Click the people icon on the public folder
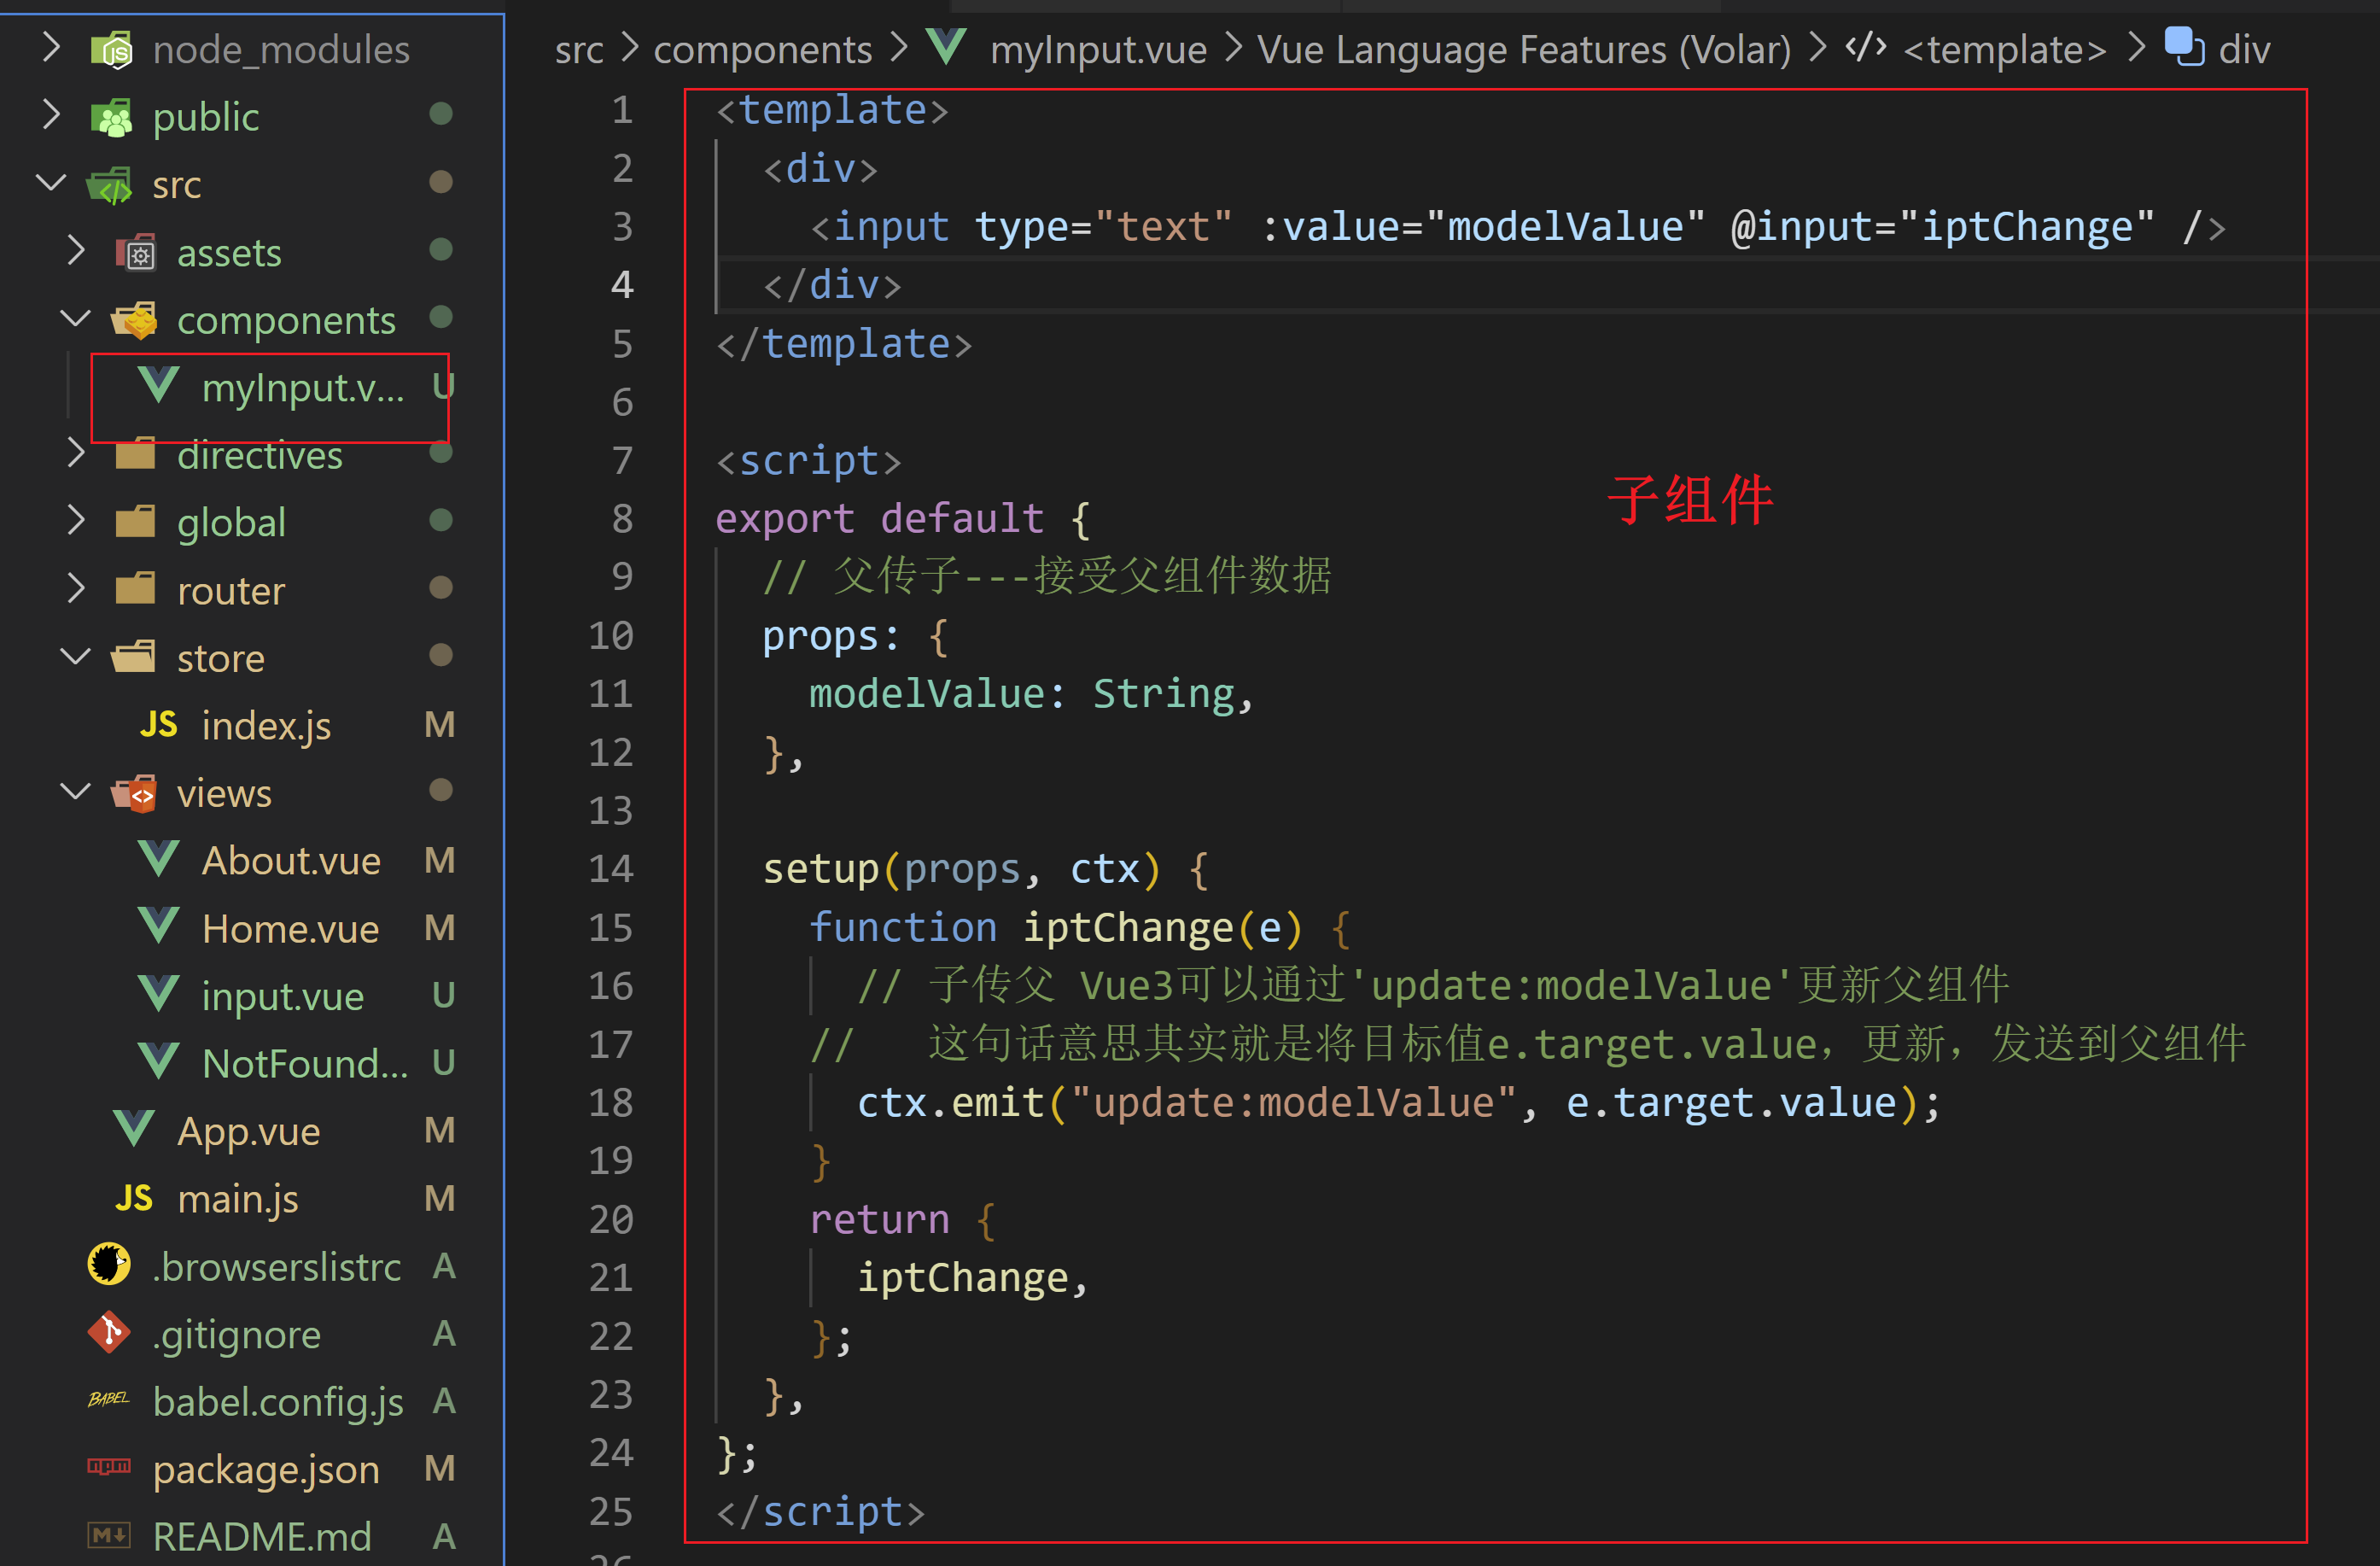2380x1566 pixels. point(112,116)
